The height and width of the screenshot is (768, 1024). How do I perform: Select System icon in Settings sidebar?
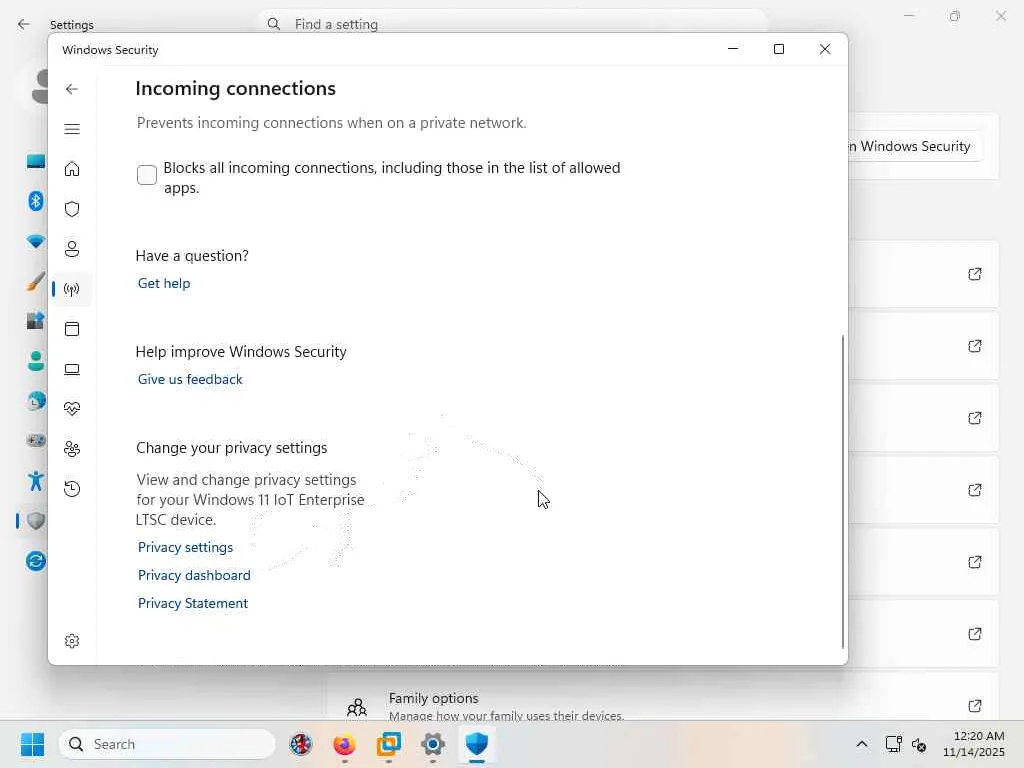click(x=36, y=161)
